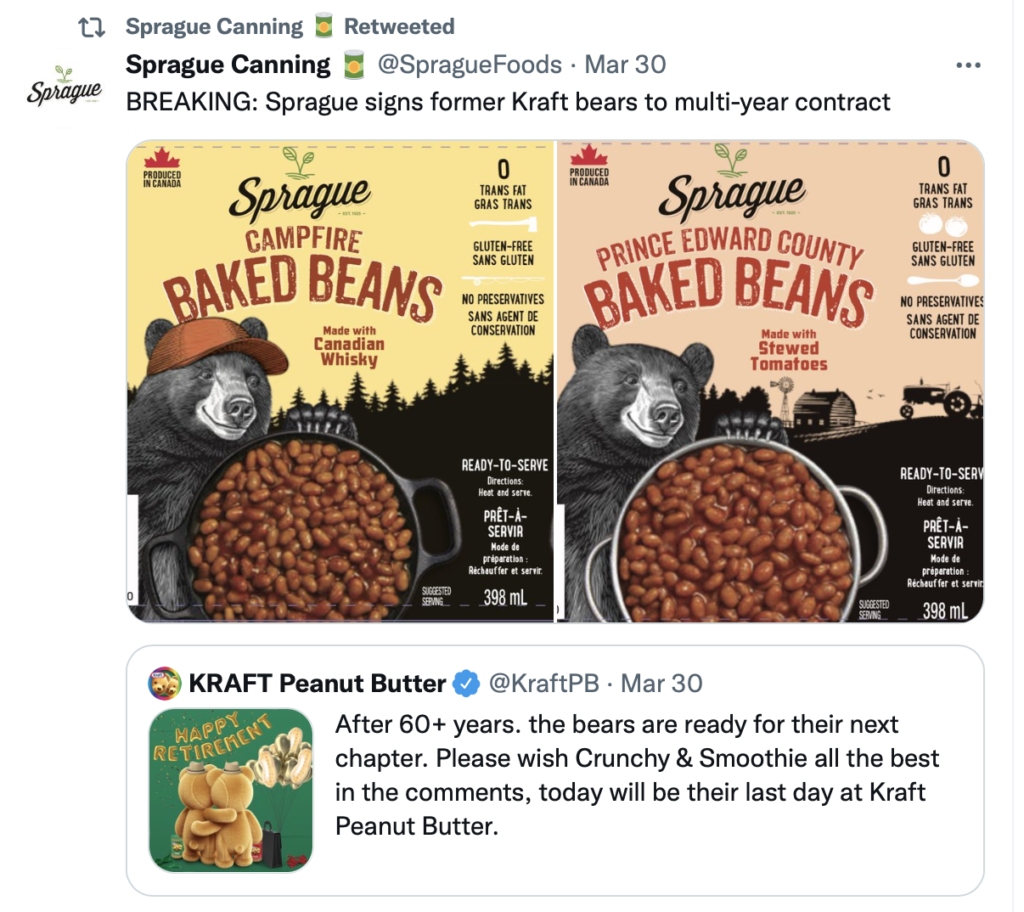Click the retweet arrows icon at top
This screenshot has height=912, width=1024.
tap(91, 27)
